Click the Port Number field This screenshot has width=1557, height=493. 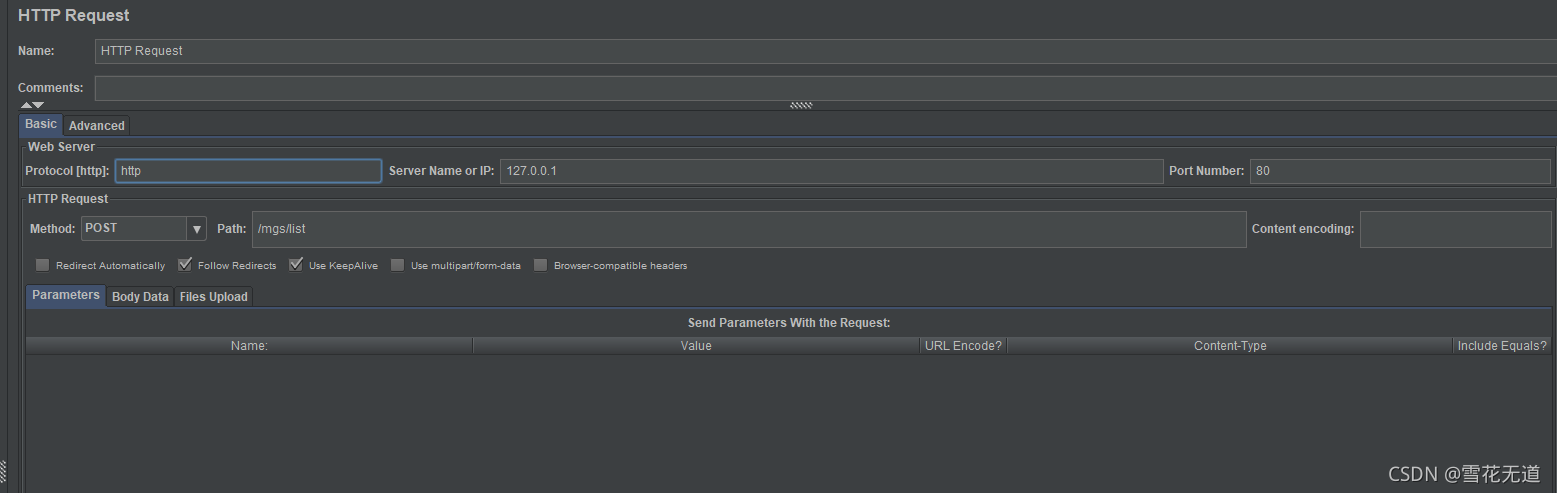click(x=1400, y=171)
